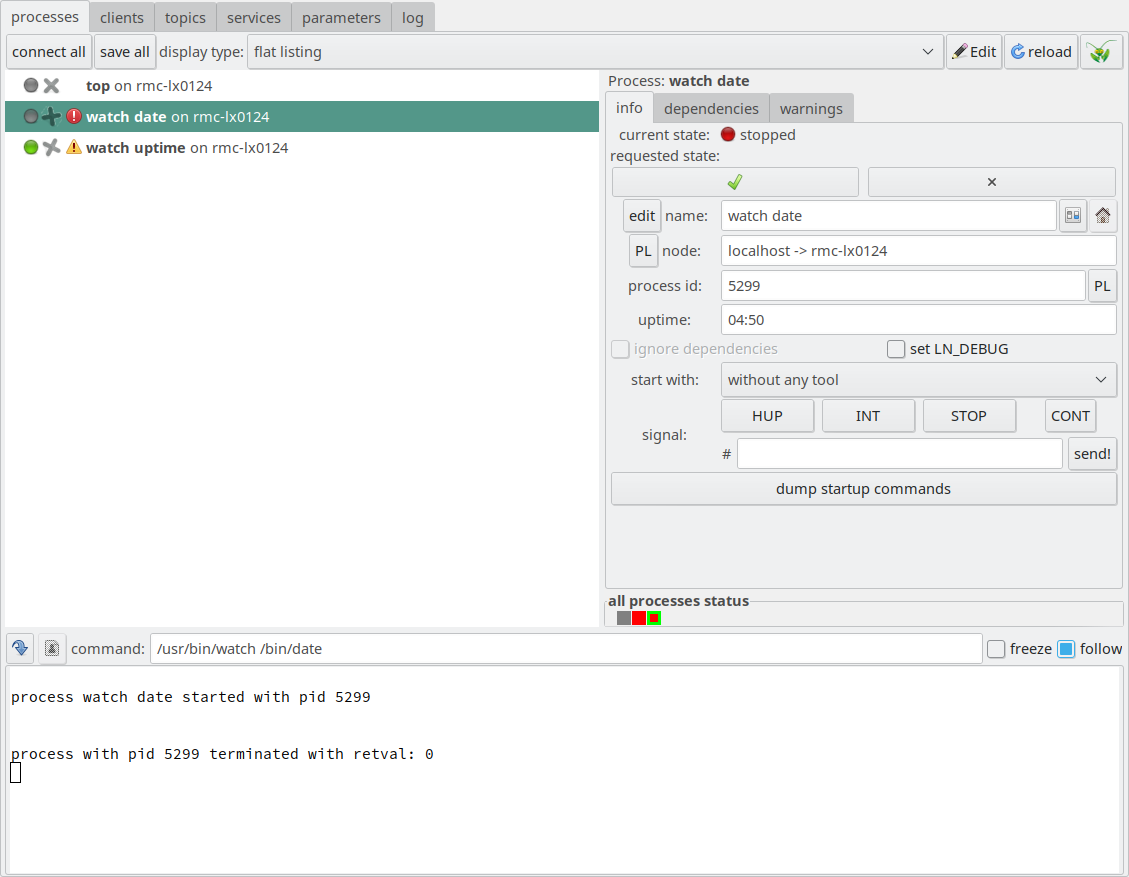
Task: Click the name input field
Action: coord(889,216)
